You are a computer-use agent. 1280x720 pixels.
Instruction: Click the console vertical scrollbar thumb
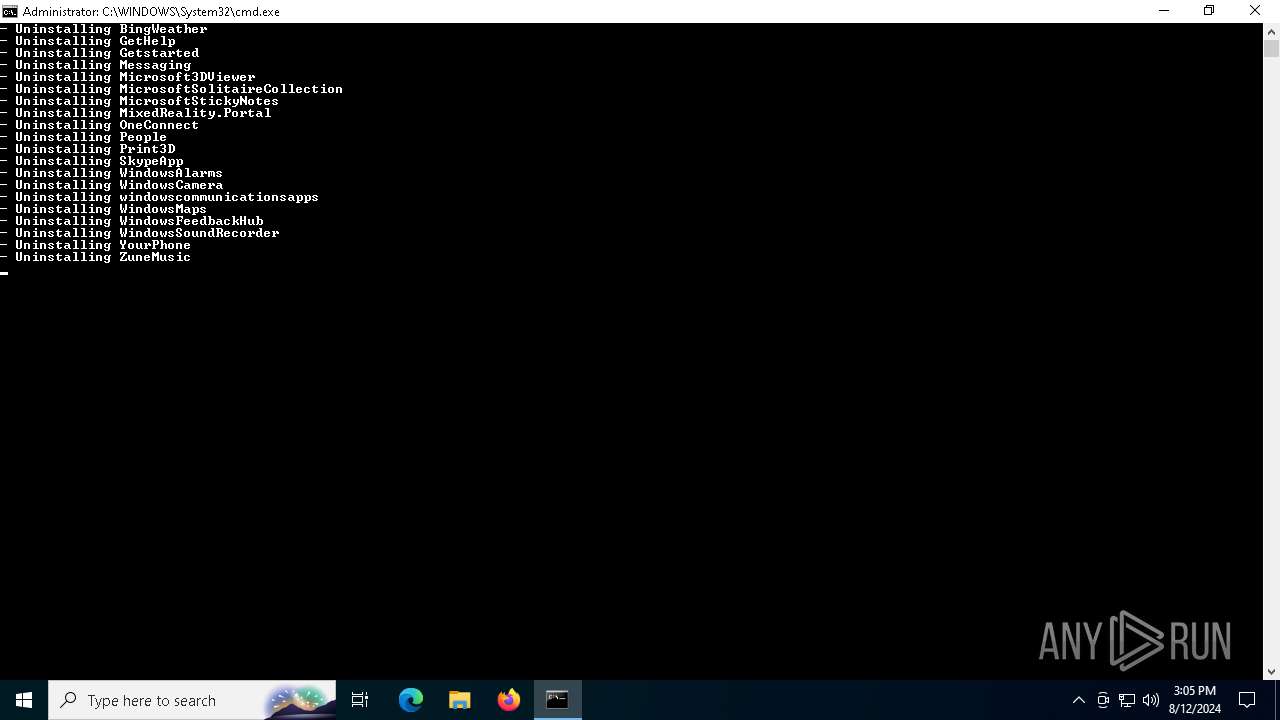click(x=1271, y=48)
